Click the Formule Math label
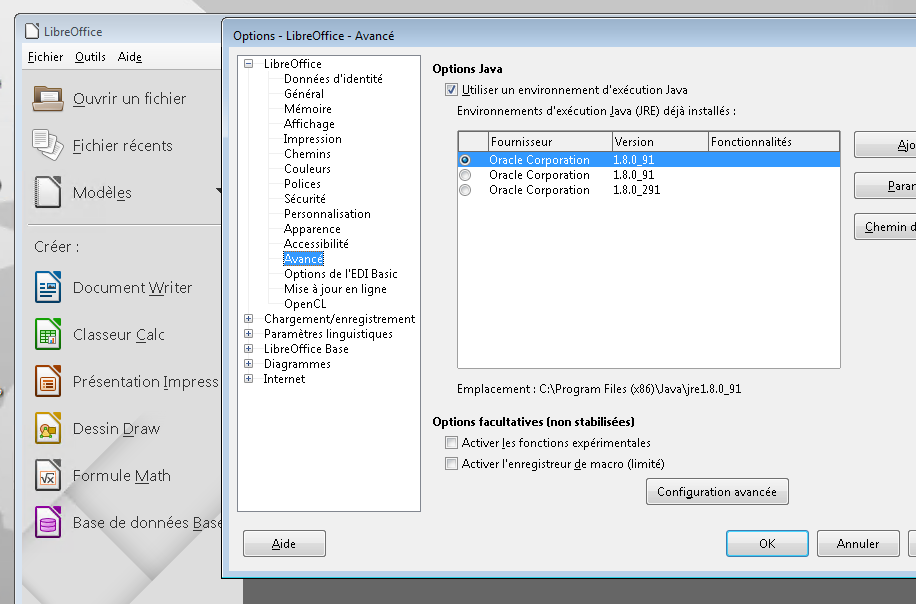This screenshot has width=916, height=604. (122, 476)
